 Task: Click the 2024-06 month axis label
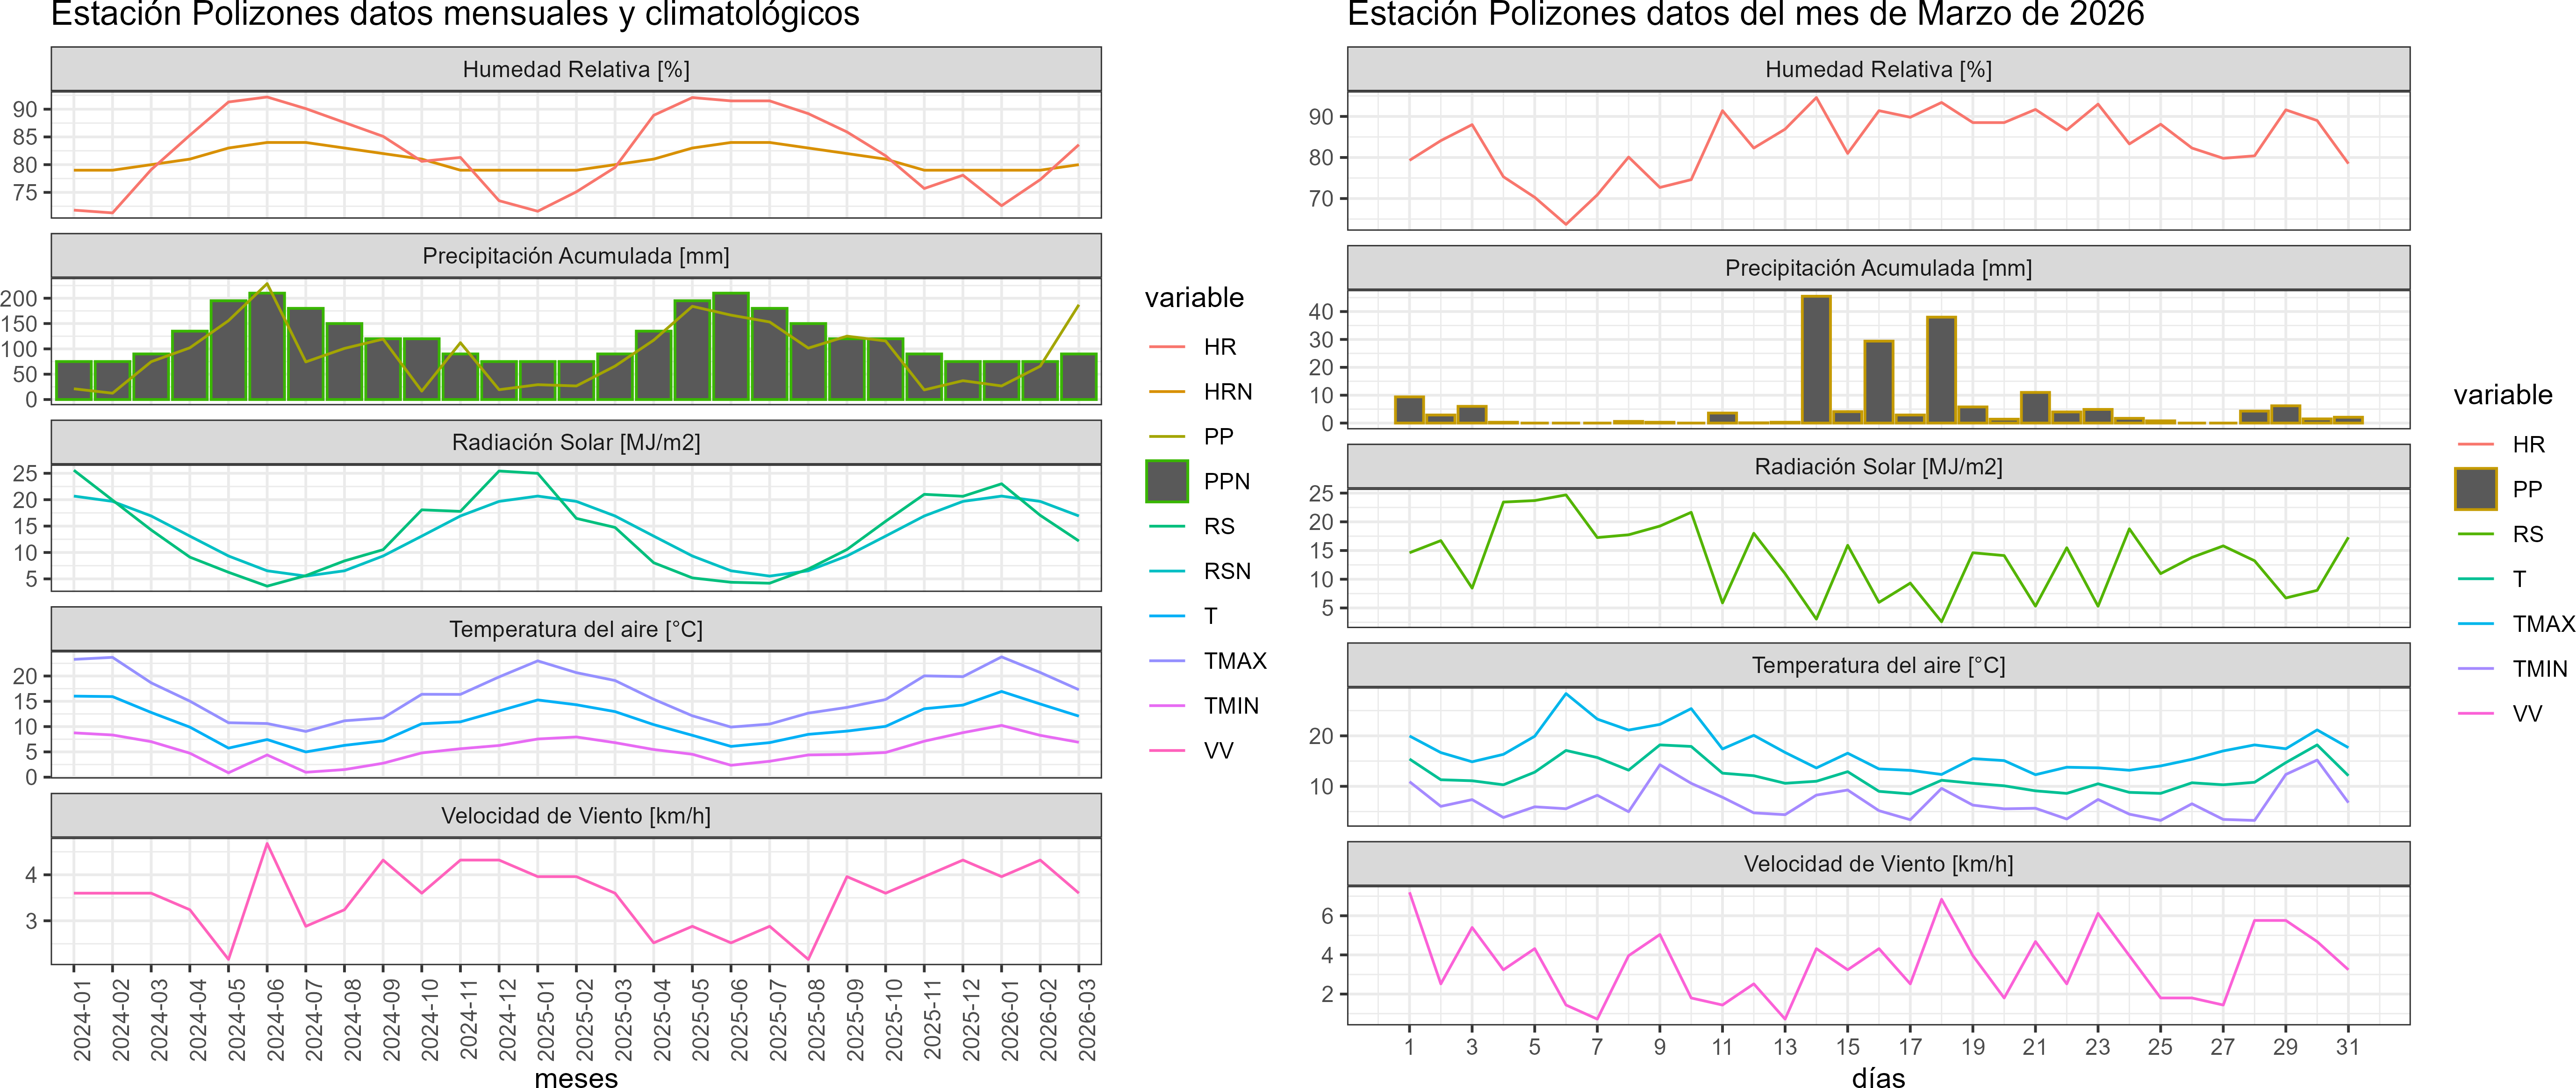pyautogui.click(x=274, y=1019)
